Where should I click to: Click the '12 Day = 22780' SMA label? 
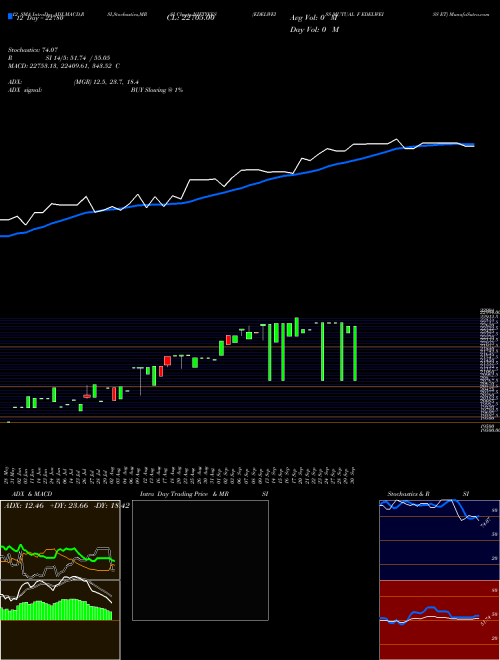pos(38,18)
